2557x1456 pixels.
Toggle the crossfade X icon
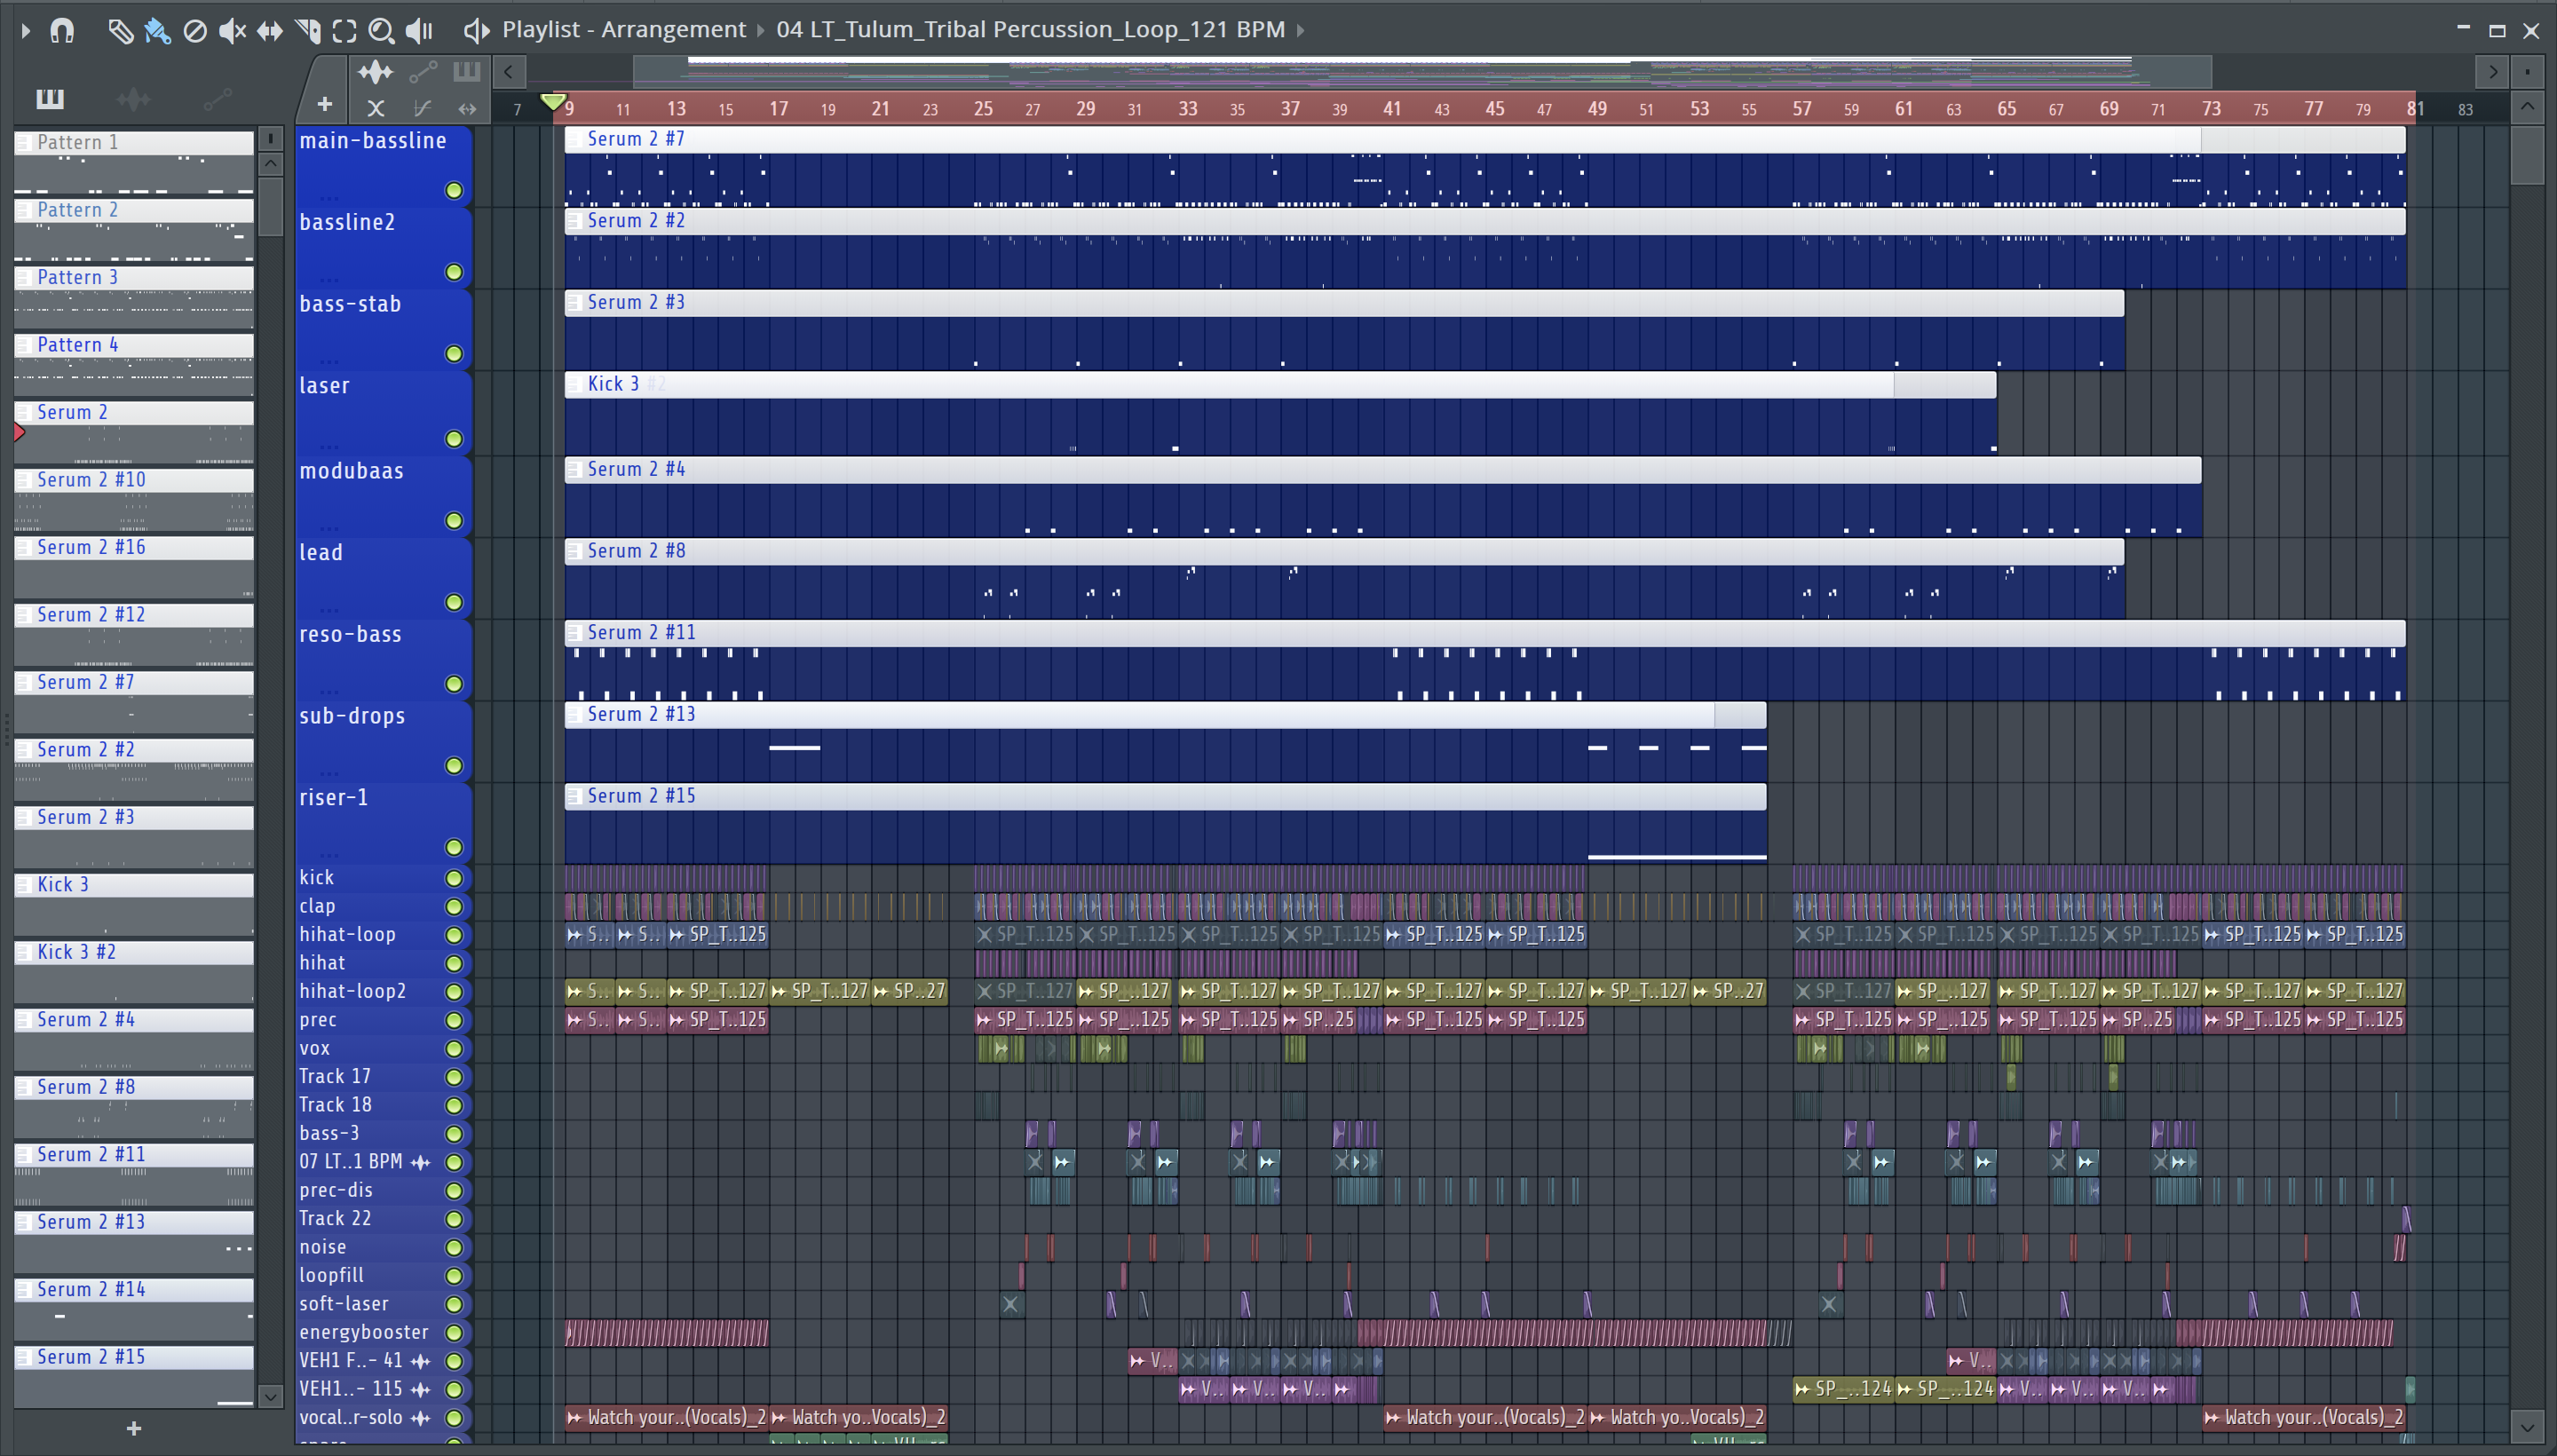[x=375, y=108]
